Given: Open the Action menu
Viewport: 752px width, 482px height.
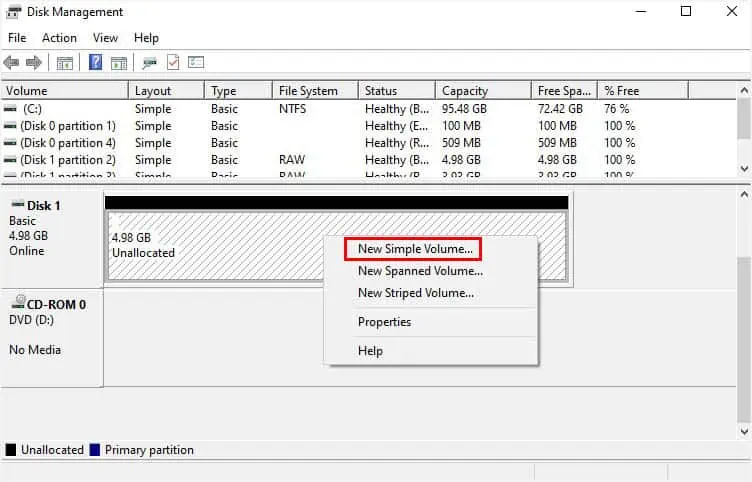Looking at the screenshot, I should point(59,38).
